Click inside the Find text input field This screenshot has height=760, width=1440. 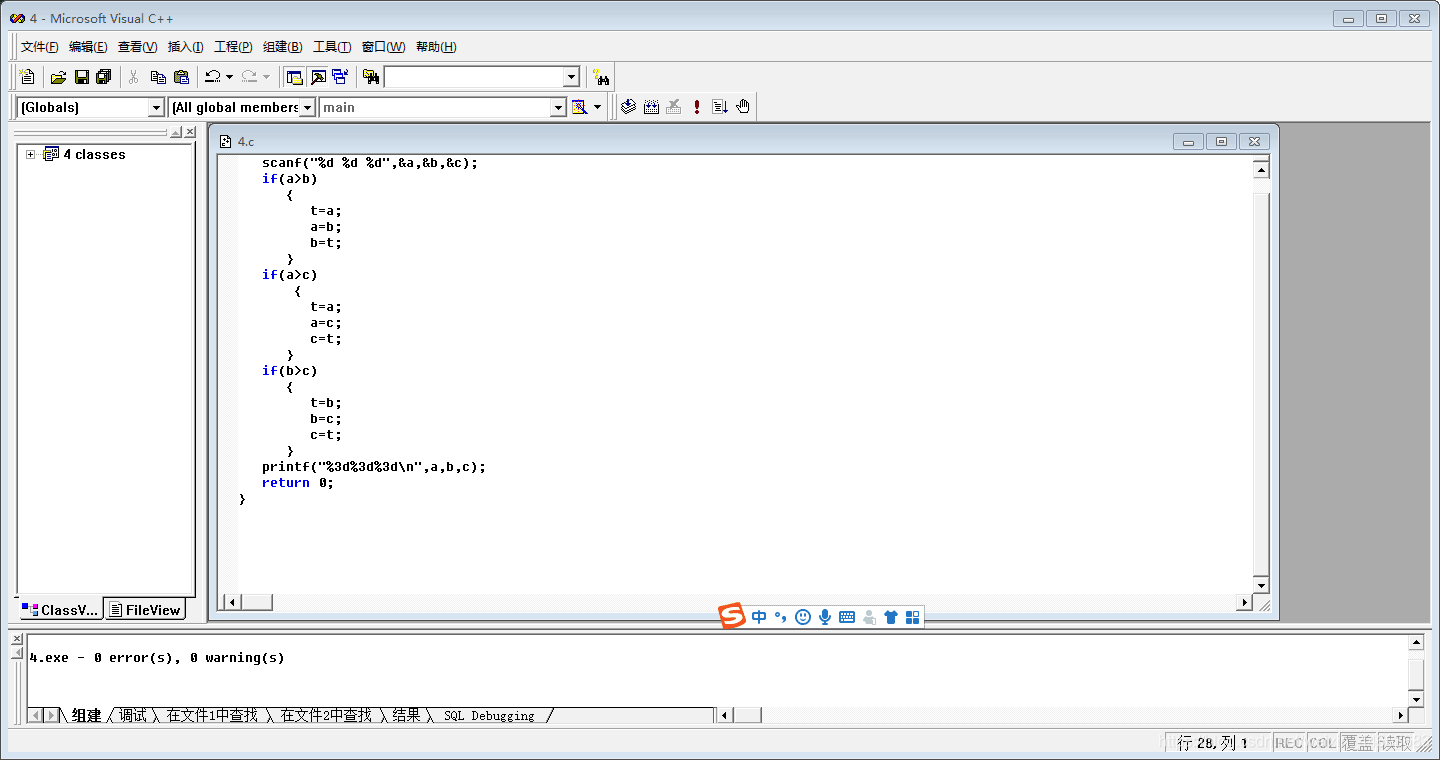(474, 77)
